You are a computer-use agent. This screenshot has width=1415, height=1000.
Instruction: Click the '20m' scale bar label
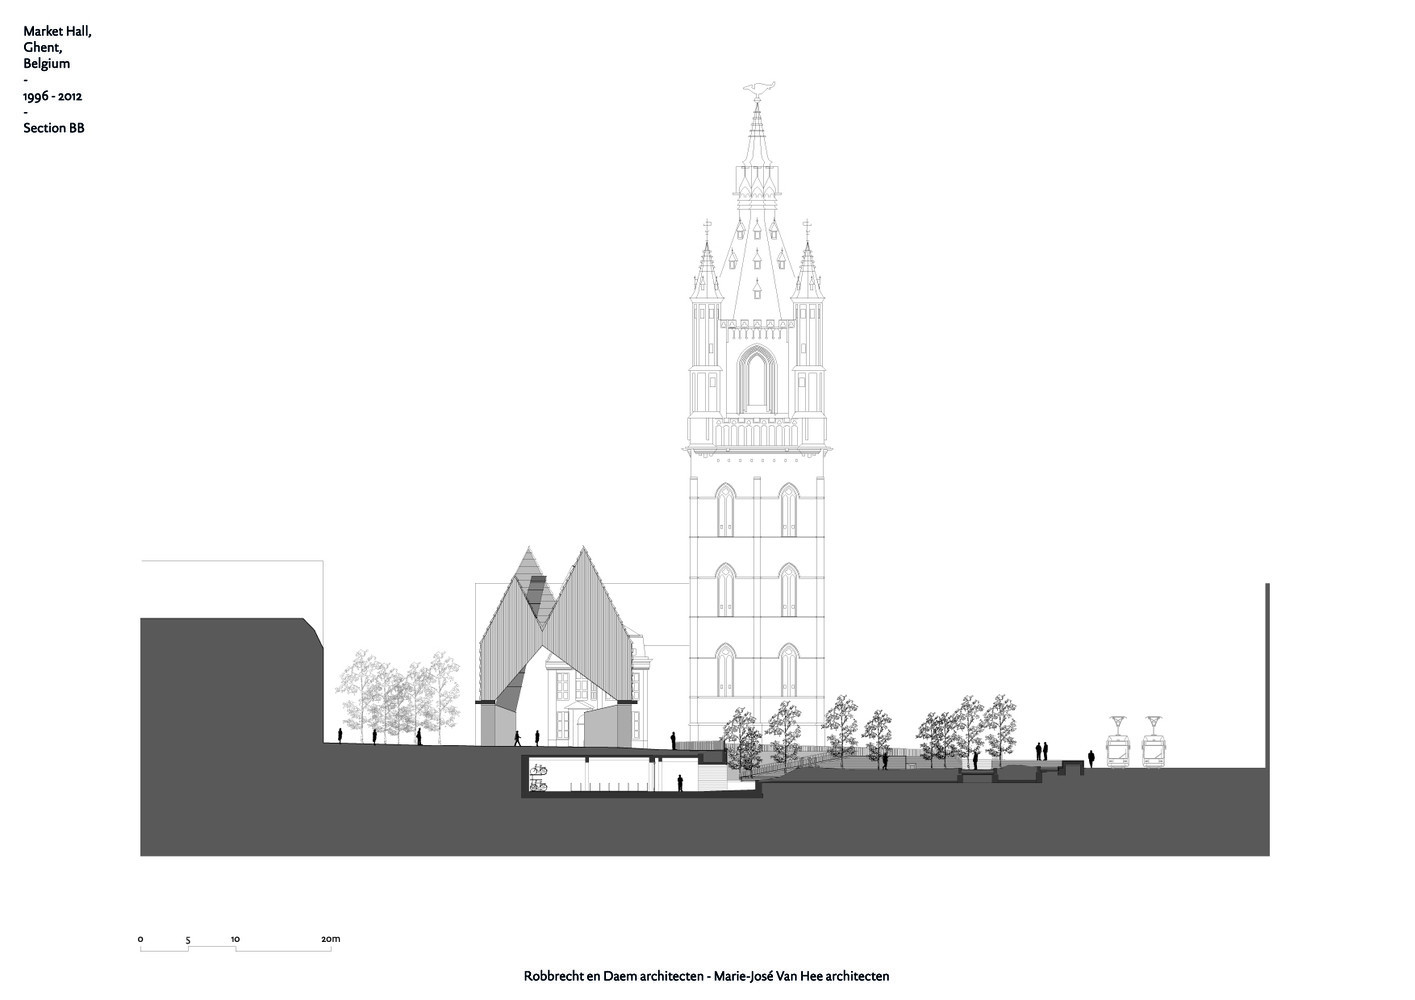click(330, 939)
